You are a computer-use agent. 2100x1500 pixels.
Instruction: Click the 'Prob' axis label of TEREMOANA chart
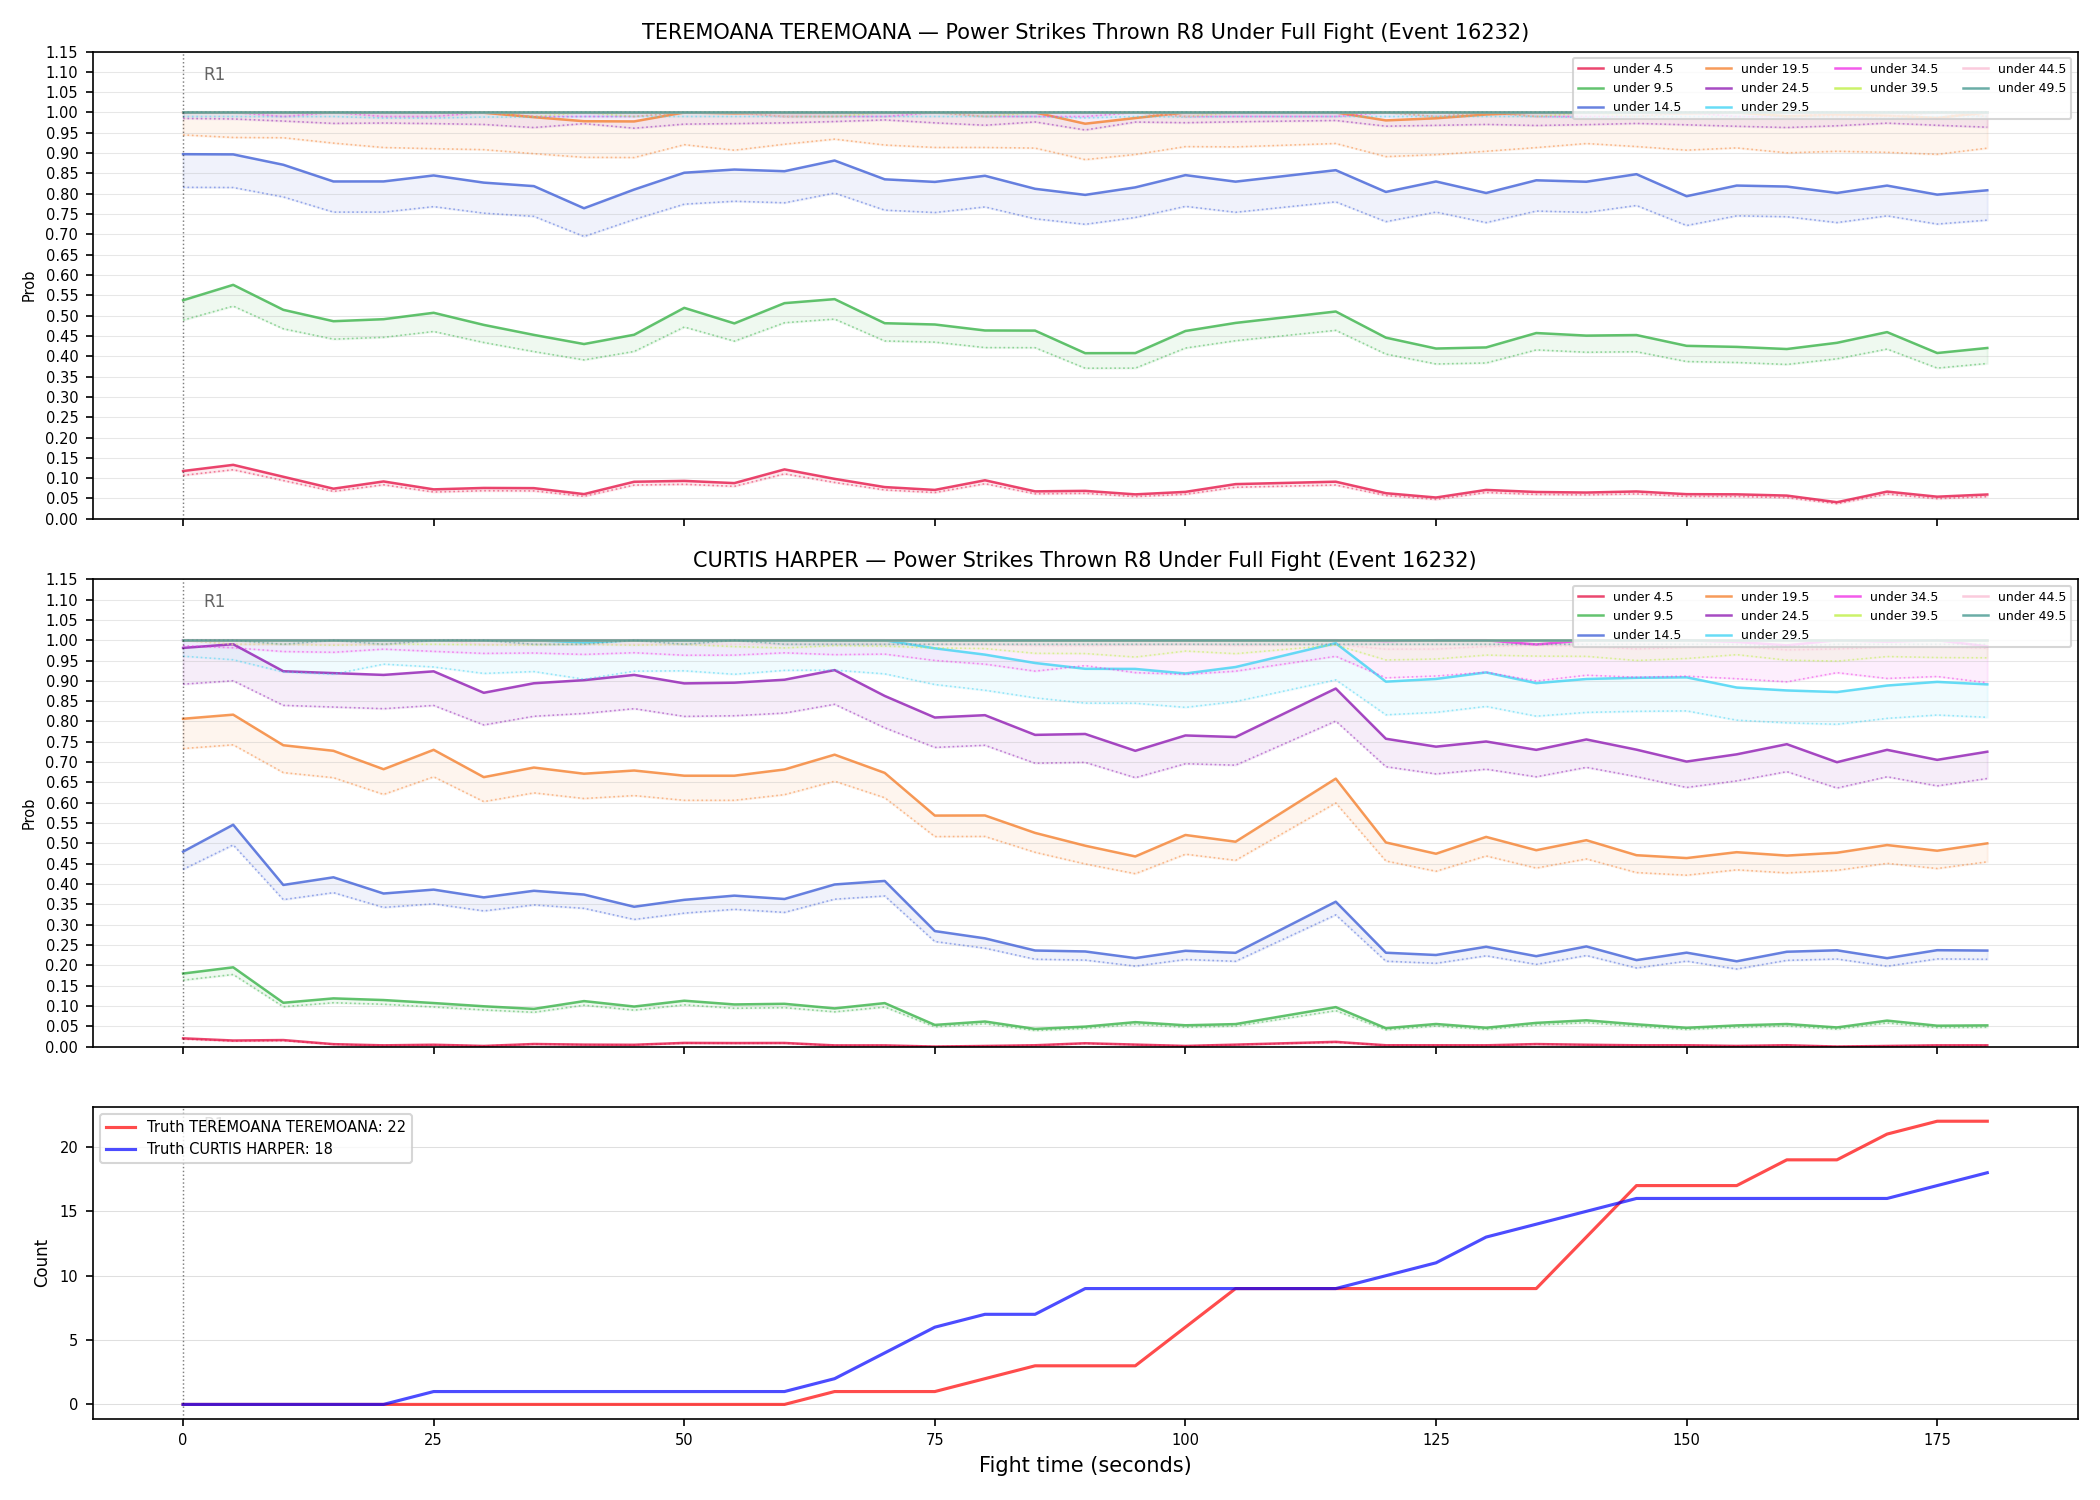(x=29, y=286)
